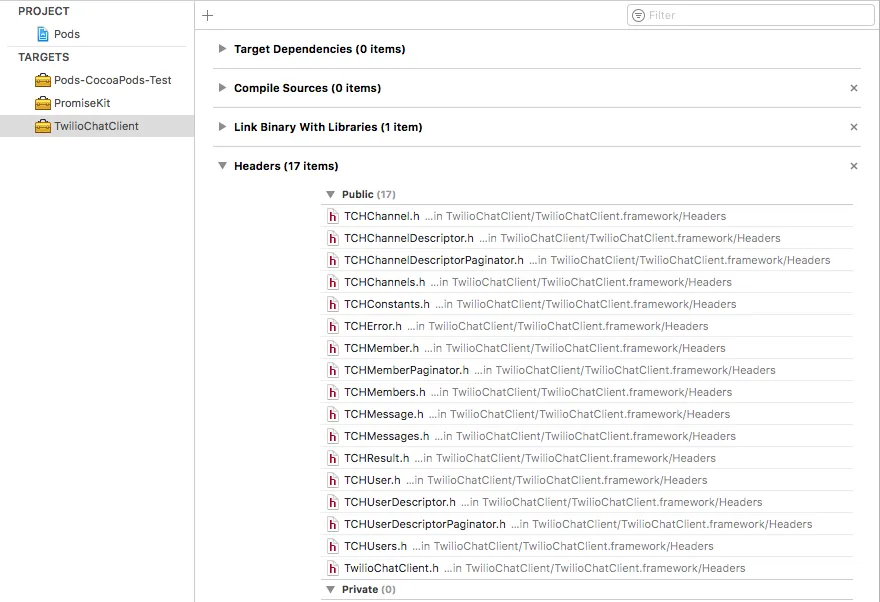Screen dimensions: 880x602
Task: Select the TCHChannelDescriptorPaginator.h file name
Action: pos(434,260)
